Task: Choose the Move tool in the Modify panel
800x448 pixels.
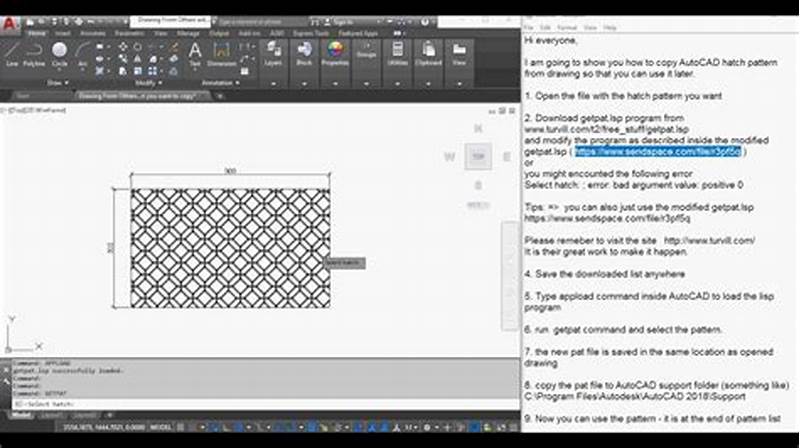Action: (123, 47)
